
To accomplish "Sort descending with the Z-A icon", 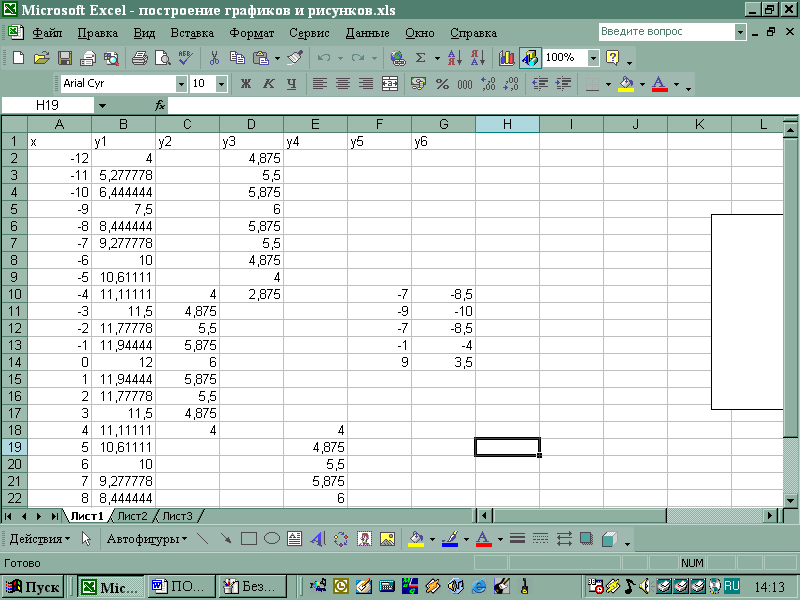I will (478, 58).
